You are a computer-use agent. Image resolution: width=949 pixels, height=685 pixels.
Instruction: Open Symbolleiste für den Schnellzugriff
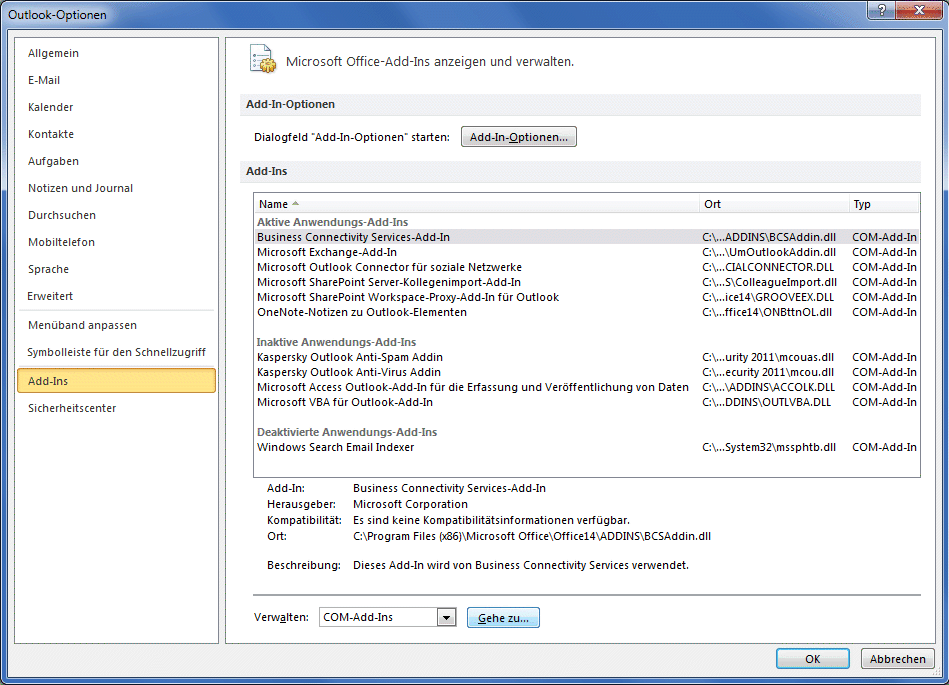(x=116, y=352)
